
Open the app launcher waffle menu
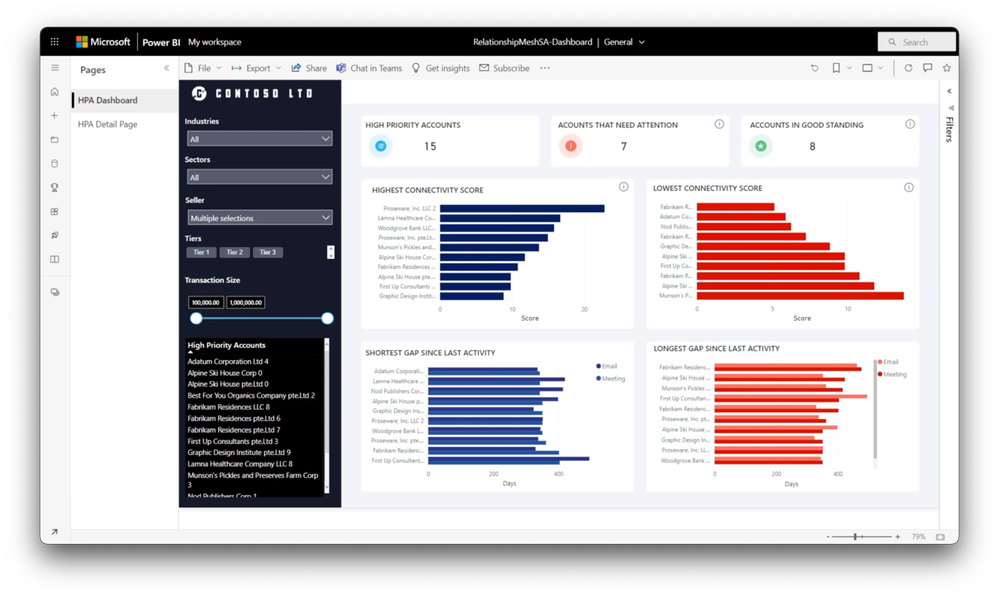(55, 42)
